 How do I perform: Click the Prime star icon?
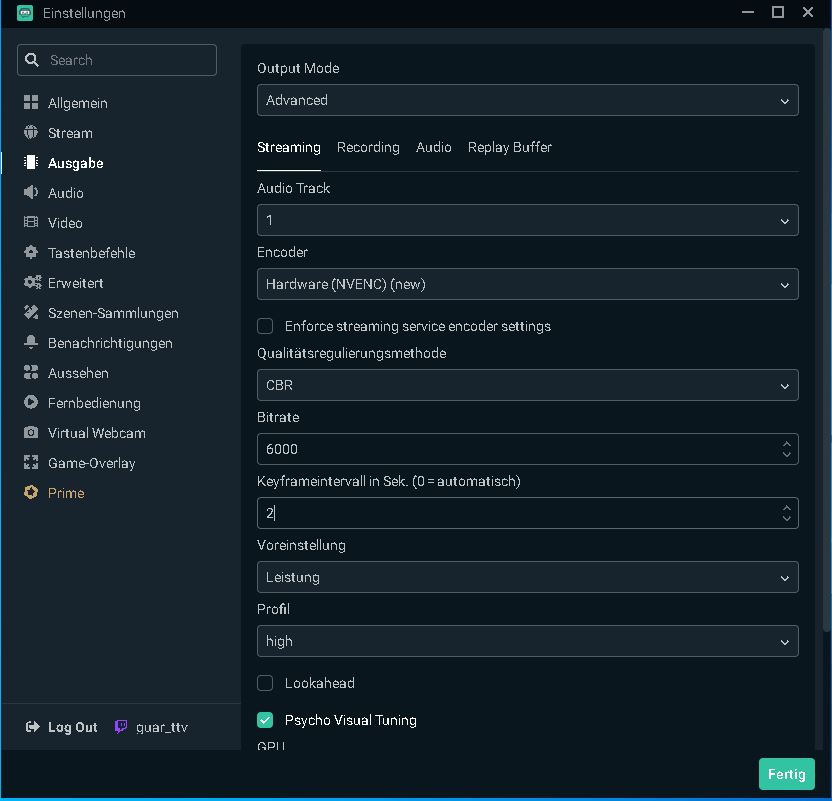coord(30,493)
